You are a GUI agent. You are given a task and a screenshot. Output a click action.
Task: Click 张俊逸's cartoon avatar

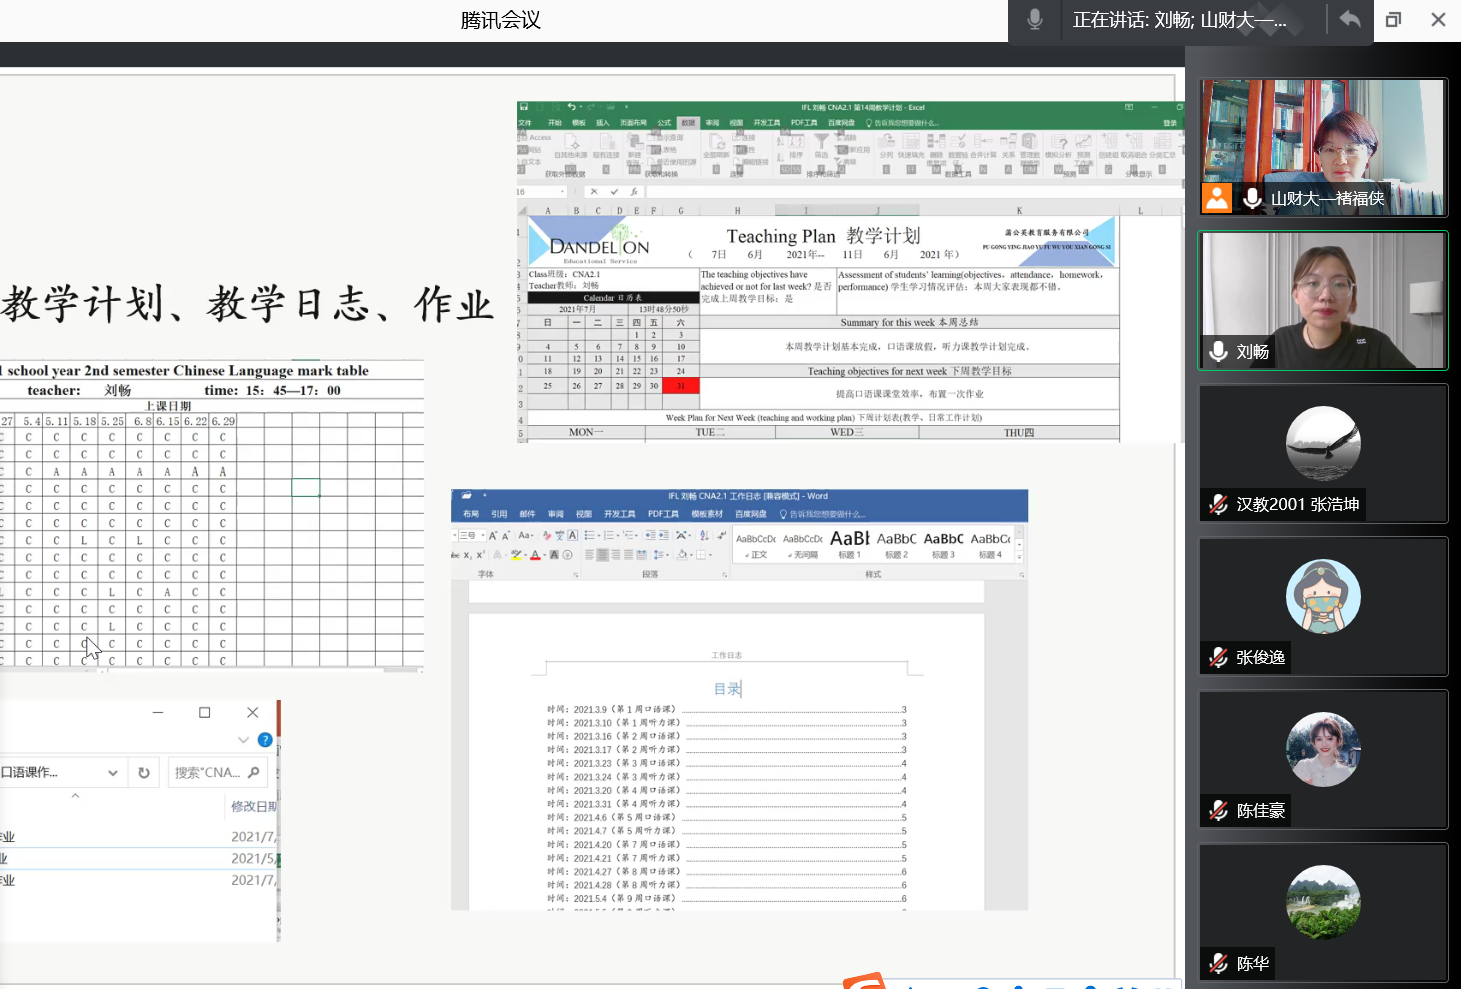1323,596
